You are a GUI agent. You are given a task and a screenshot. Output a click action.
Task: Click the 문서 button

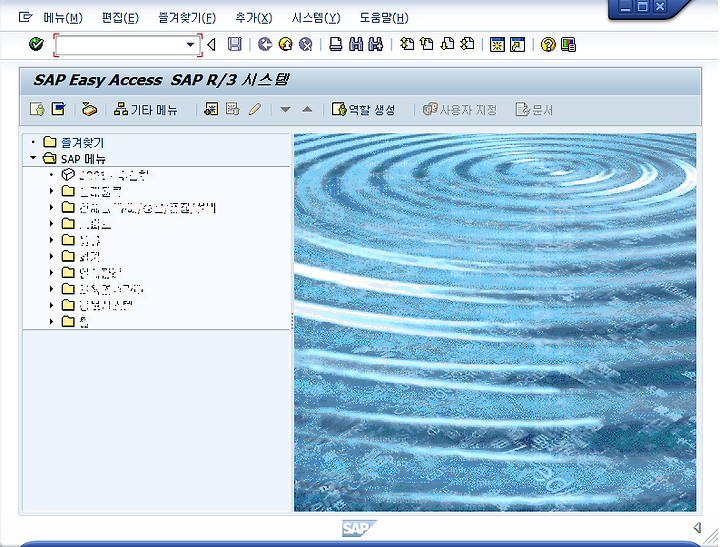pyautogui.click(x=534, y=110)
